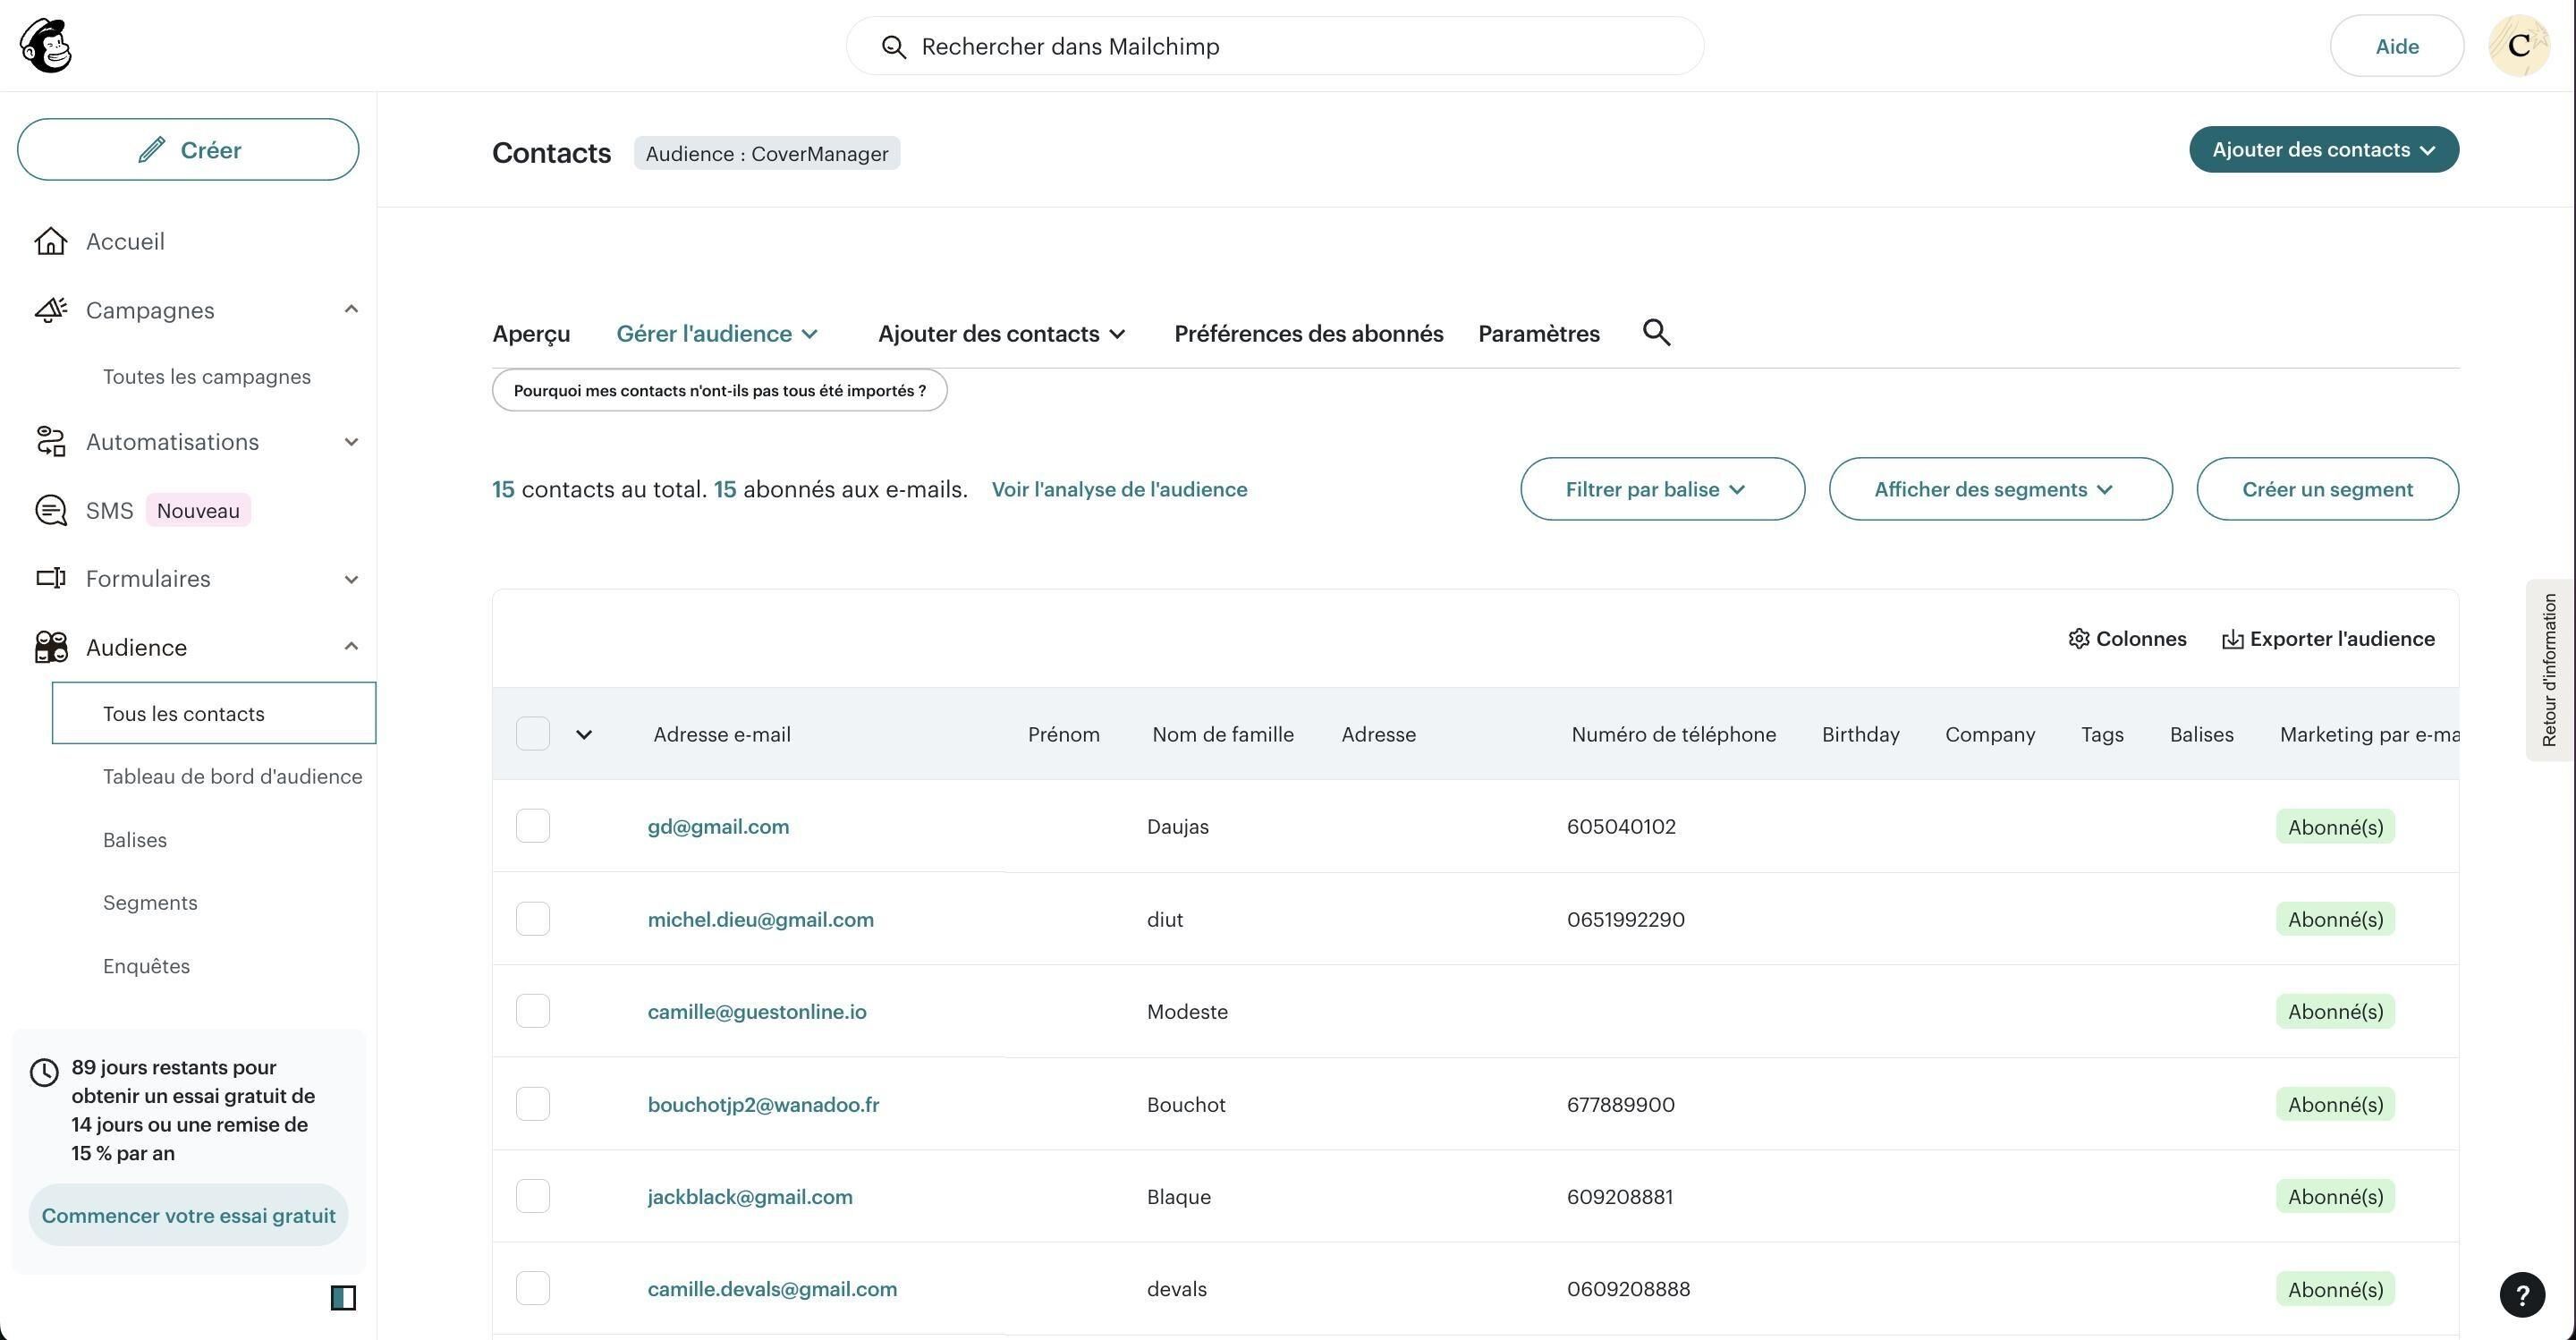Open the Afficher des segments dropdown
The height and width of the screenshot is (1340, 2576).
[x=2000, y=489]
